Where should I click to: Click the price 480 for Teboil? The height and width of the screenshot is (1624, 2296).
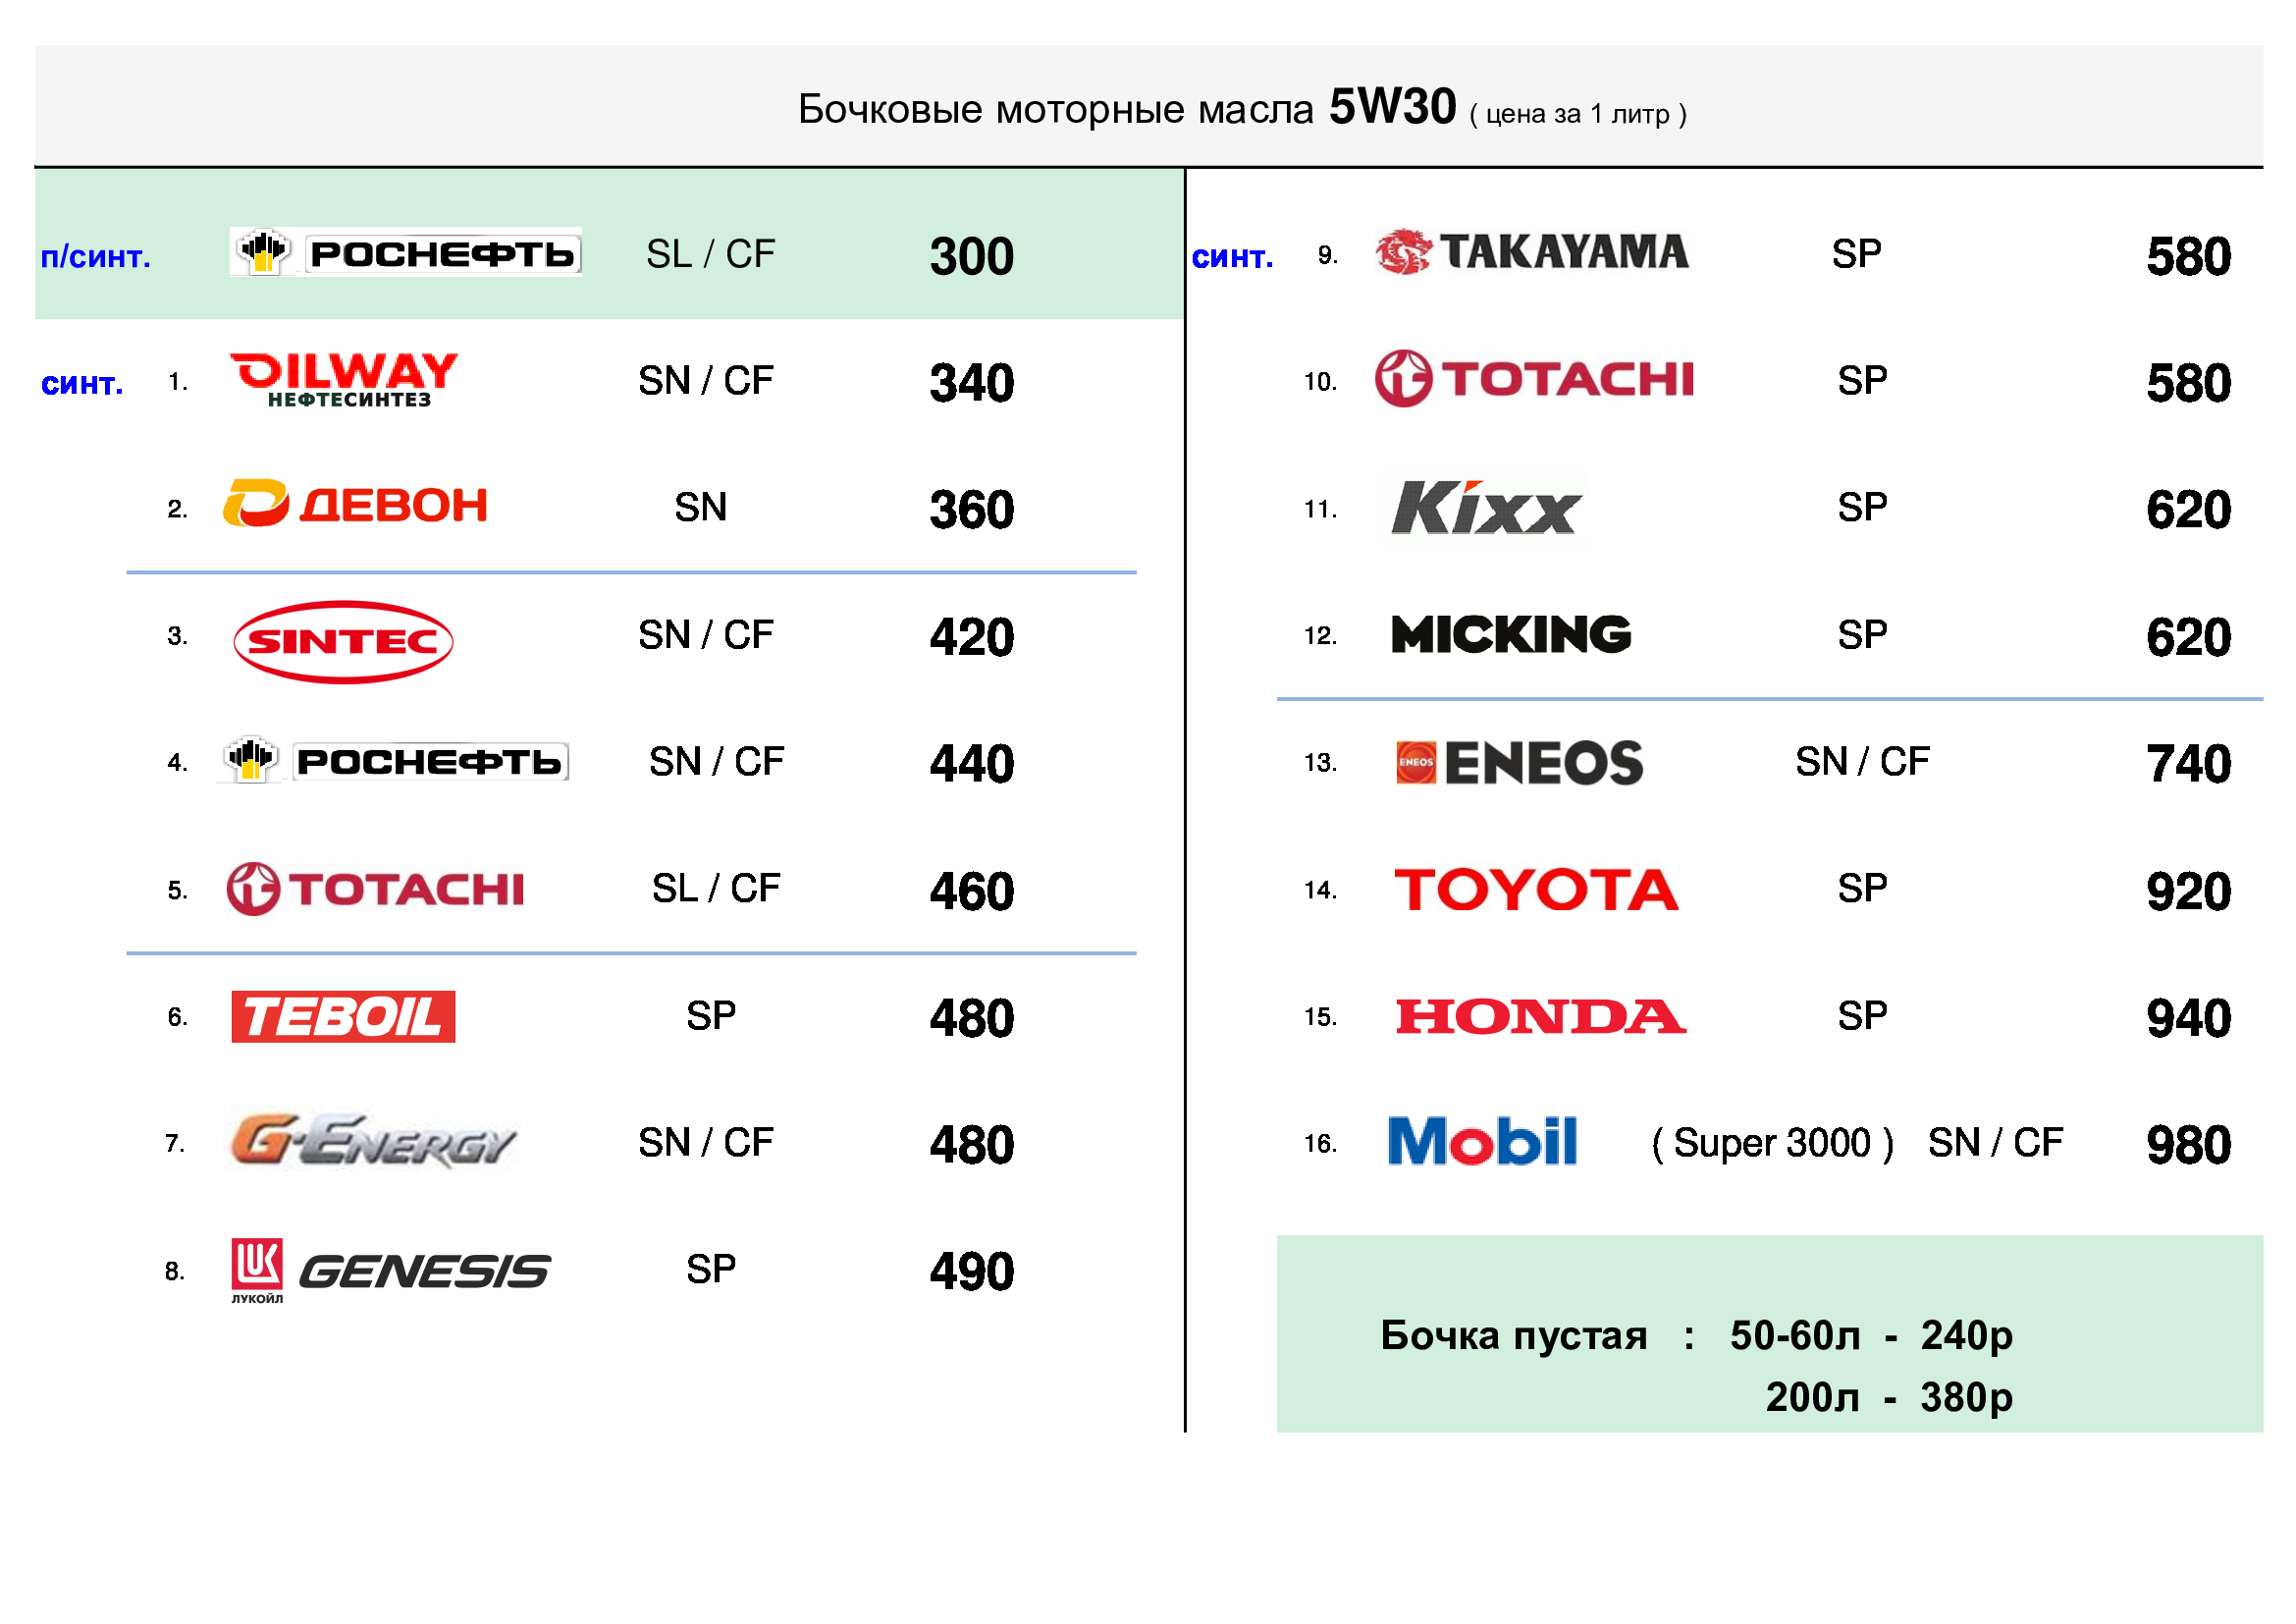971,1019
